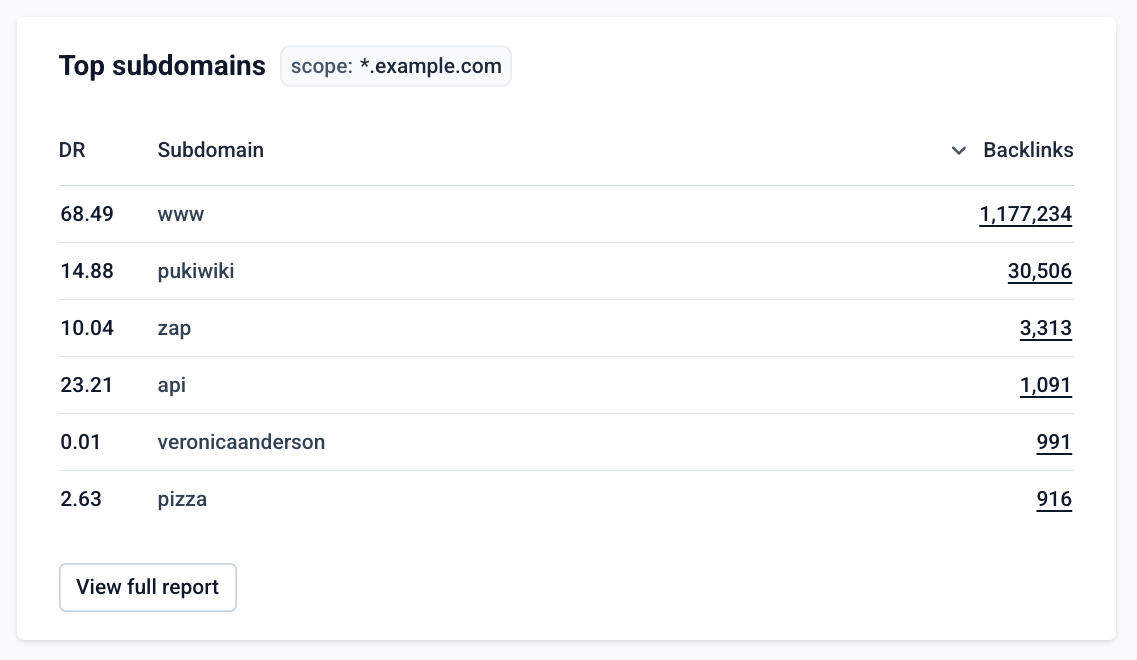1137x660 pixels.
Task: Open the scope *.example.com filter chip
Action: point(396,66)
